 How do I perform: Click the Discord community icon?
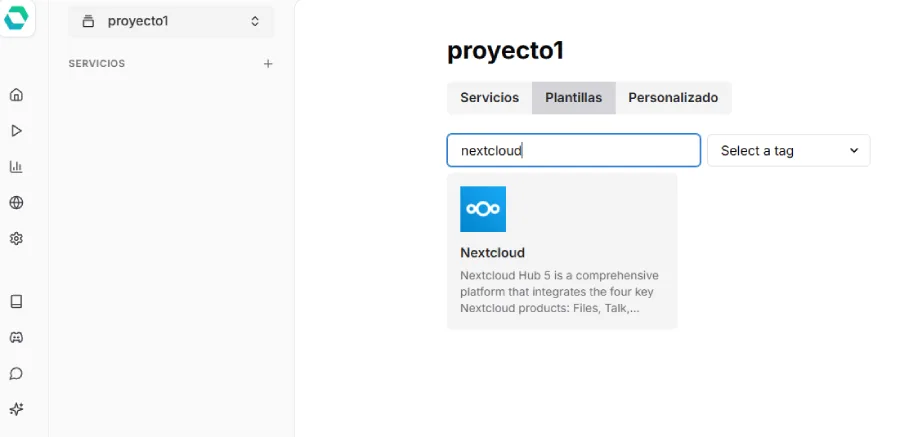coord(16,337)
